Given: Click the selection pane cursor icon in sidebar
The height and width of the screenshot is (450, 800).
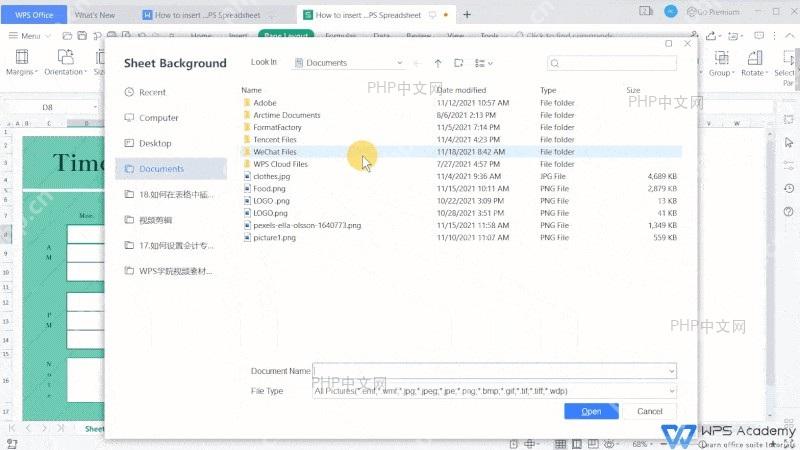Looking at the screenshot, I should (x=789, y=142).
